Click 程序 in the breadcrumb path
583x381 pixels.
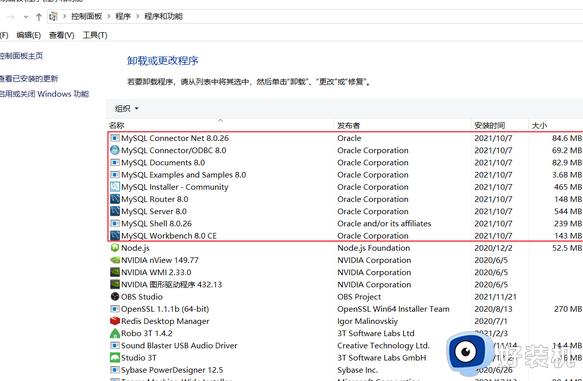pos(123,16)
